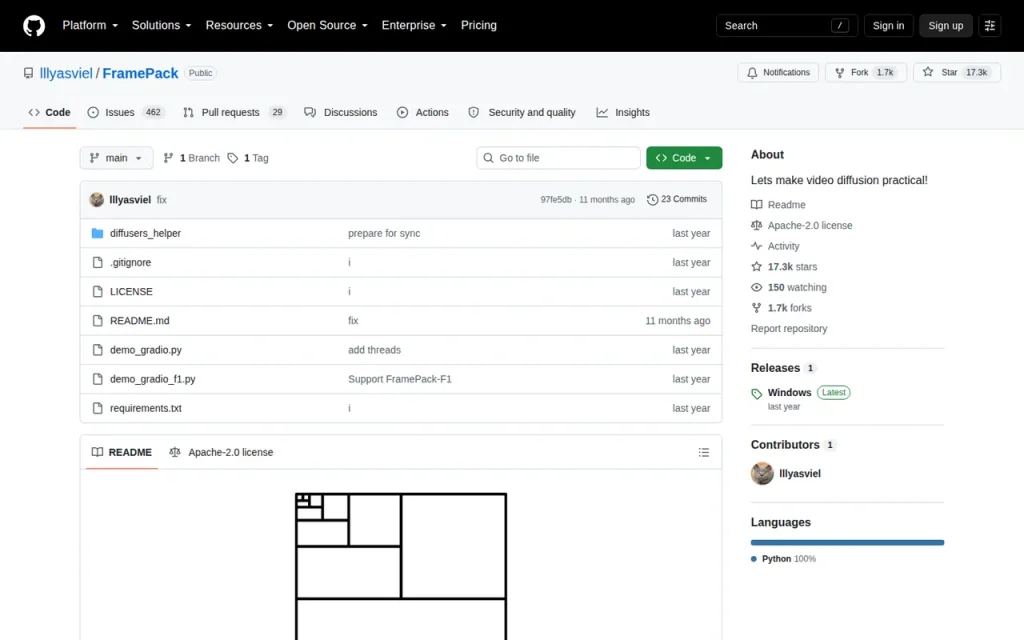Open Security and quality tab
The image size is (1024, 640).
click(x=522, y=112)
